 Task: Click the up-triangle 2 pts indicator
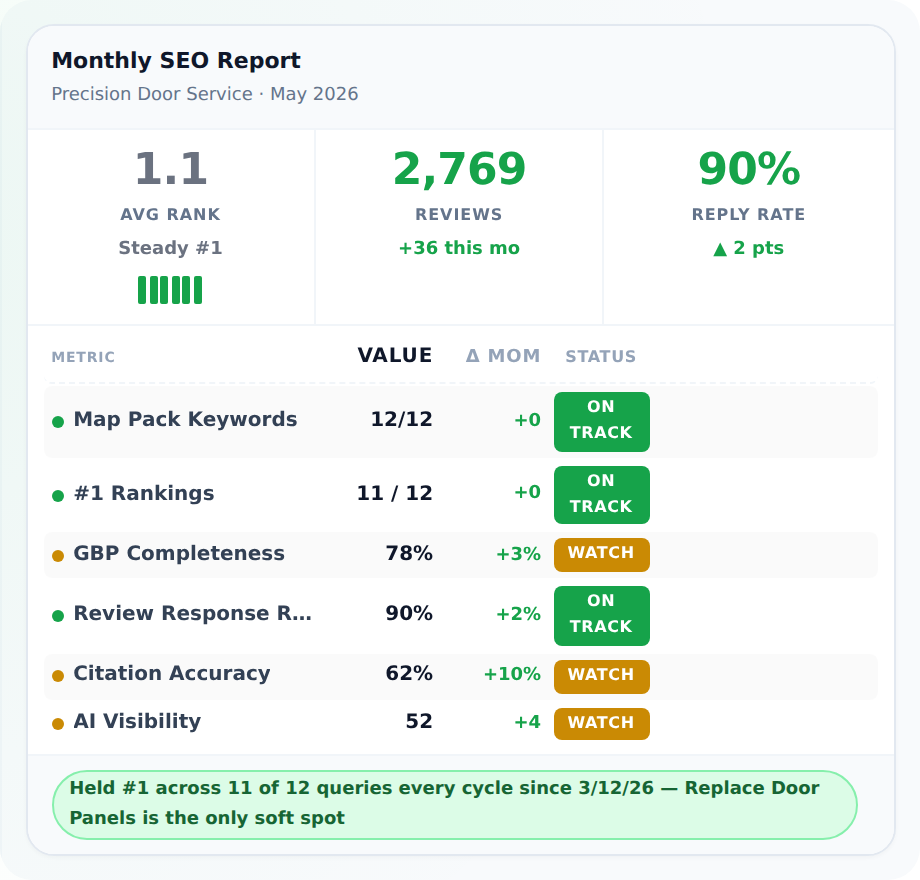point(749,248)
